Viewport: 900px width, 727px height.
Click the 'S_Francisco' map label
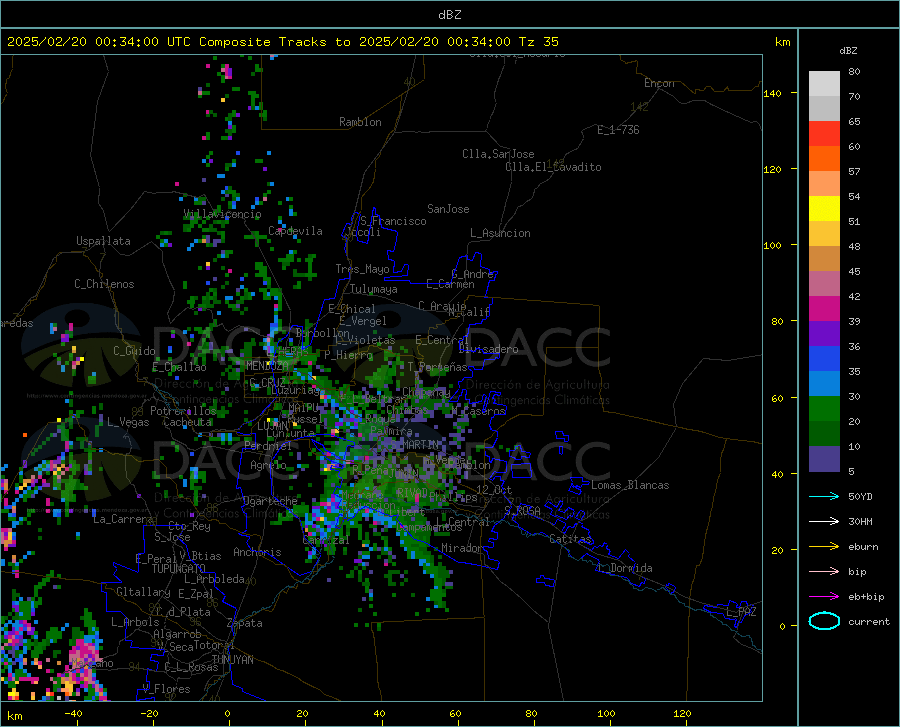coord(393,221)
